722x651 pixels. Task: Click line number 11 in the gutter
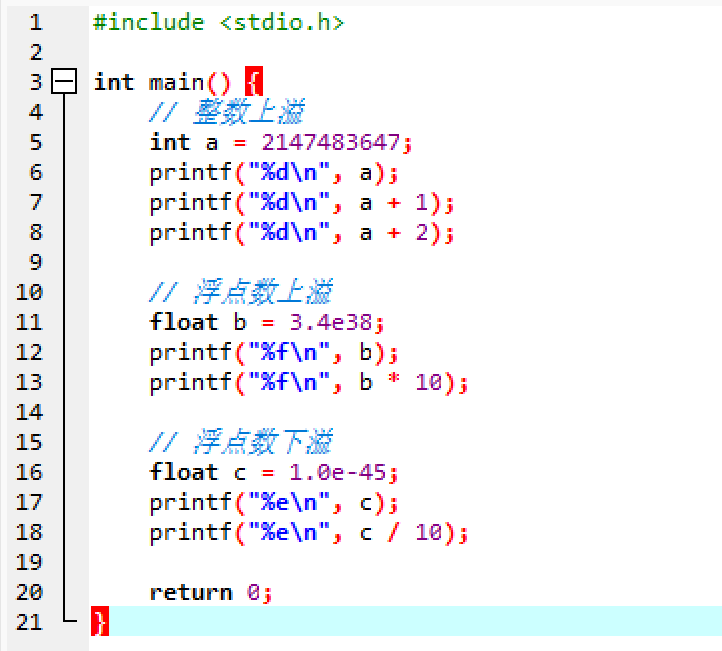pos(29,322)
